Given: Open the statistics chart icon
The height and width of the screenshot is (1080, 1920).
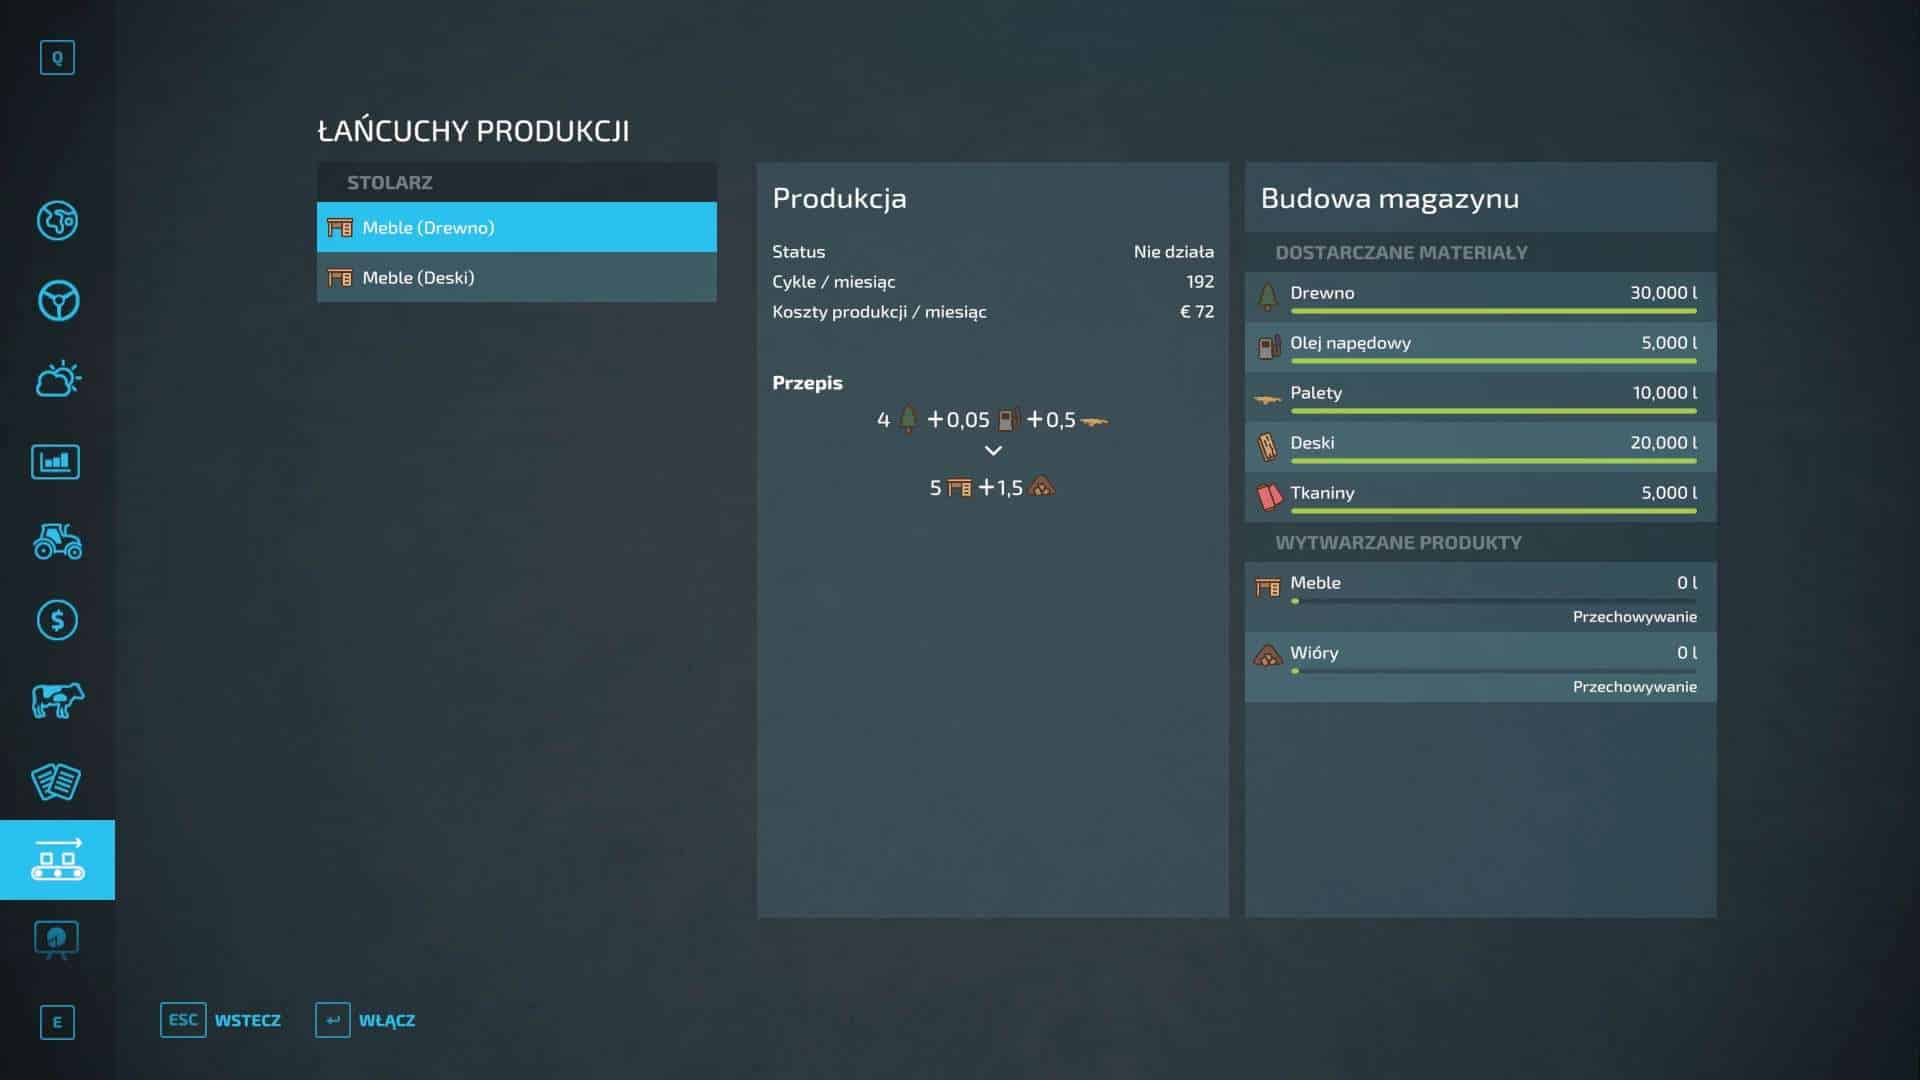Looking at the screenshot, I should point(56,461).
